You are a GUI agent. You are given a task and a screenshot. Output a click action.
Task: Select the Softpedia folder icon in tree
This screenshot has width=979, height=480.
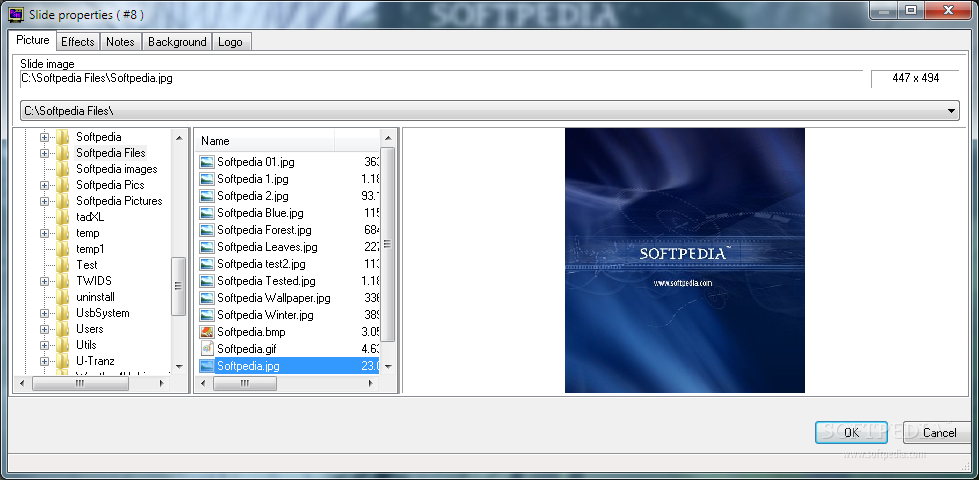pyautogui.click(x=62, y=137)
